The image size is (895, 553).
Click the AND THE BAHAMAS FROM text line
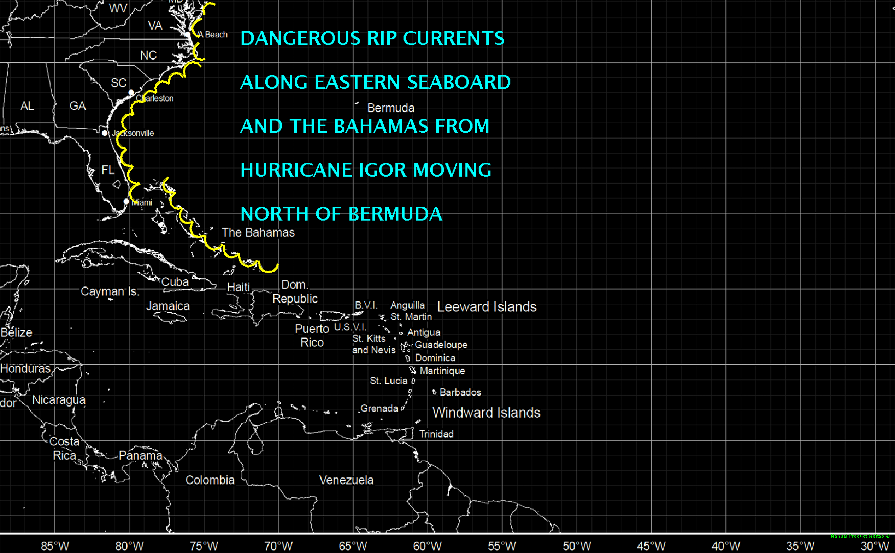[365, 126]
